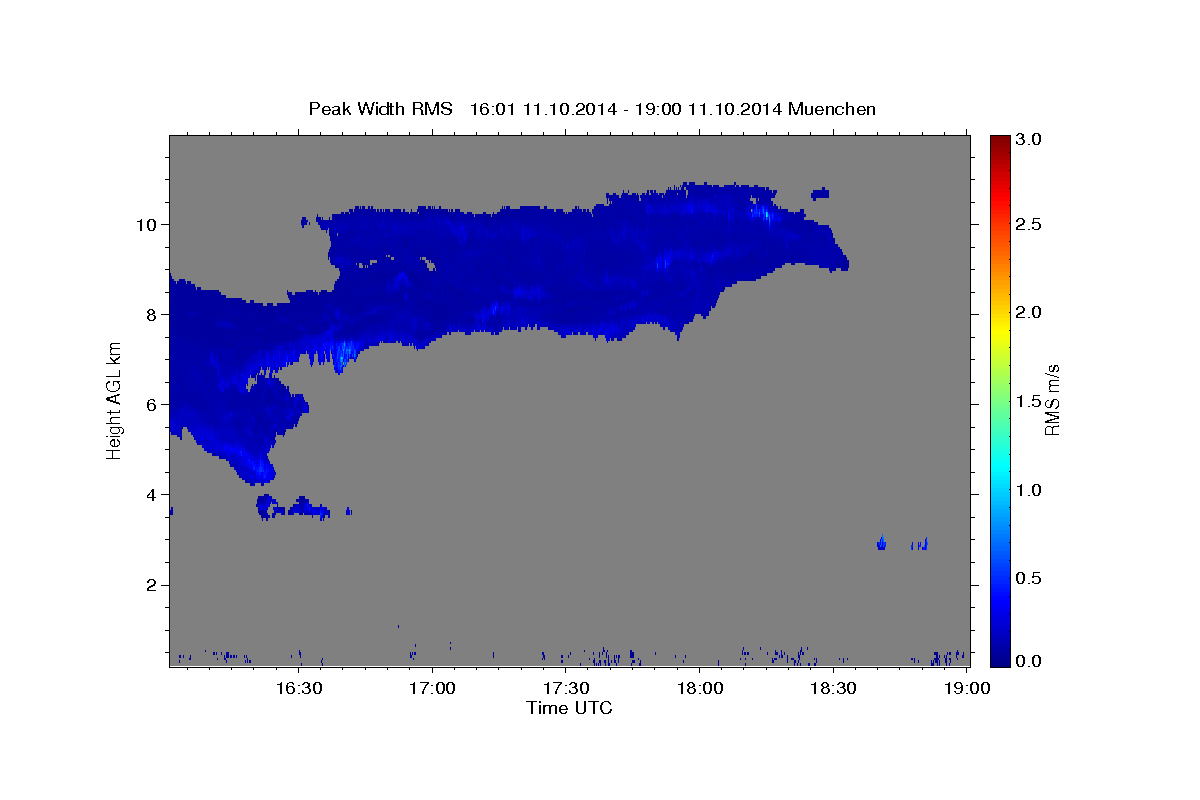The height and width of the screenshot is (800, 1200).
Task: Click the plot title 'Peak Width RMS'
Action: (380, 109)
